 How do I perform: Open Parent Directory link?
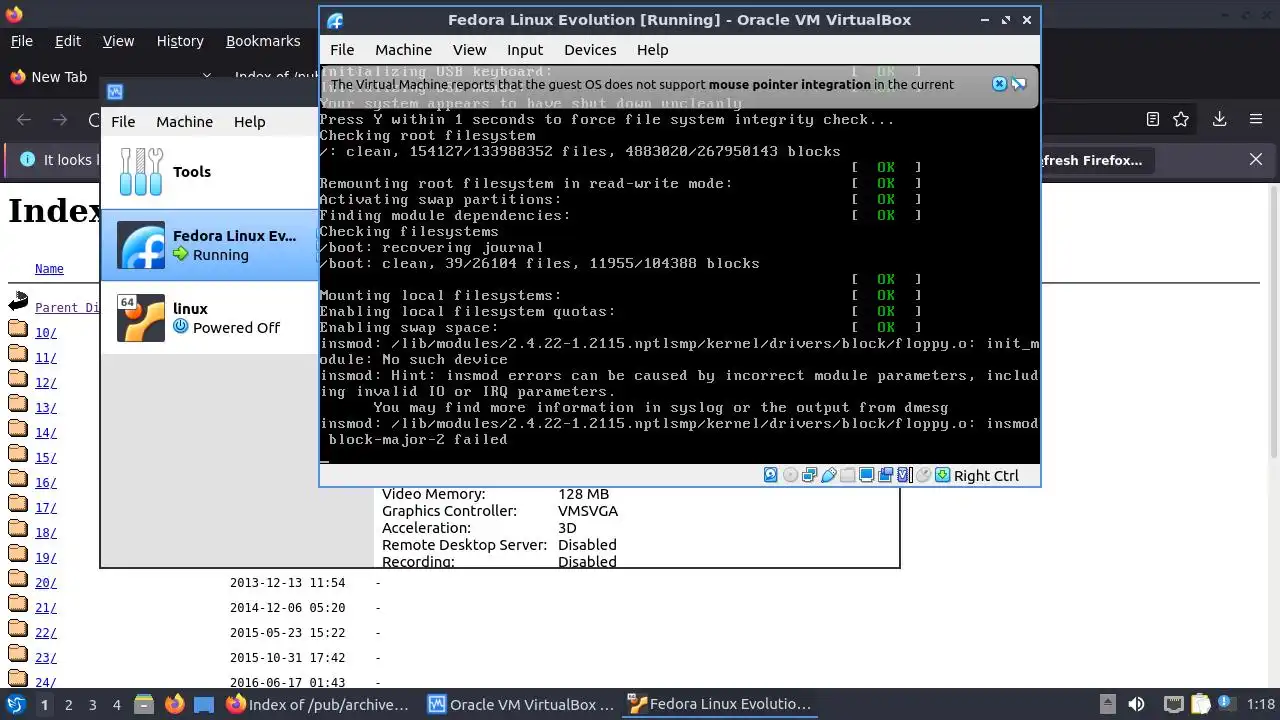click(x=68, y=308)
